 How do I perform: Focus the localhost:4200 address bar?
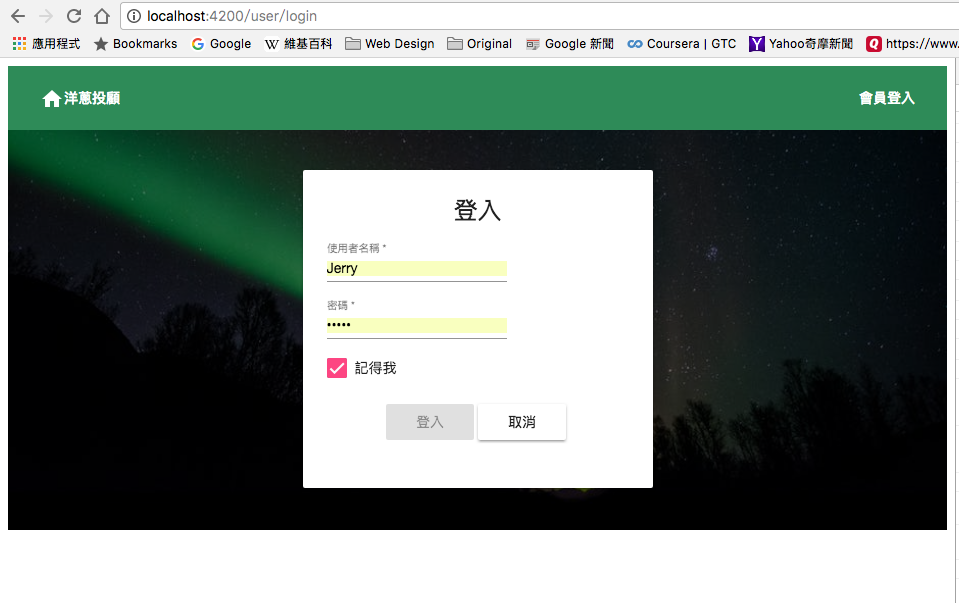click(538, 16)
